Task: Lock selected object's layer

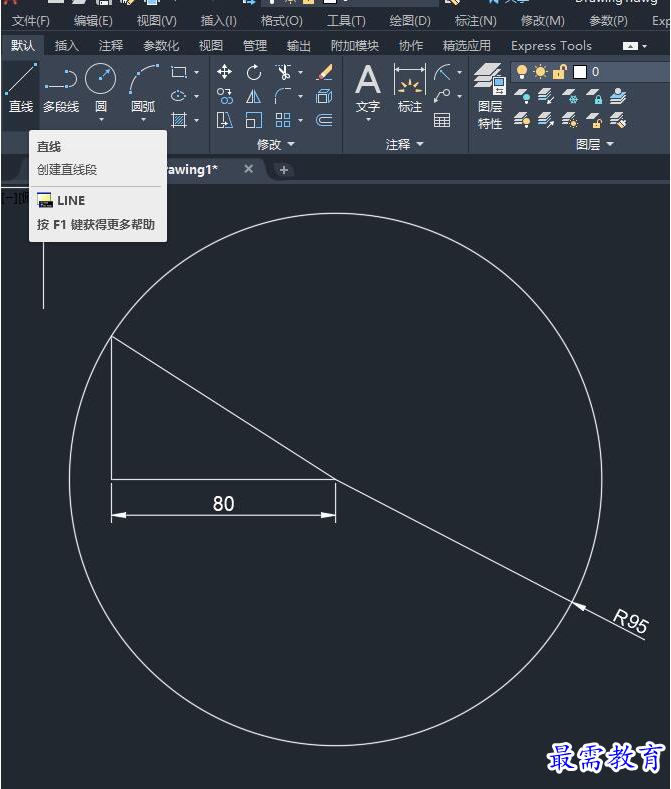Action: [x=594, y=96]
